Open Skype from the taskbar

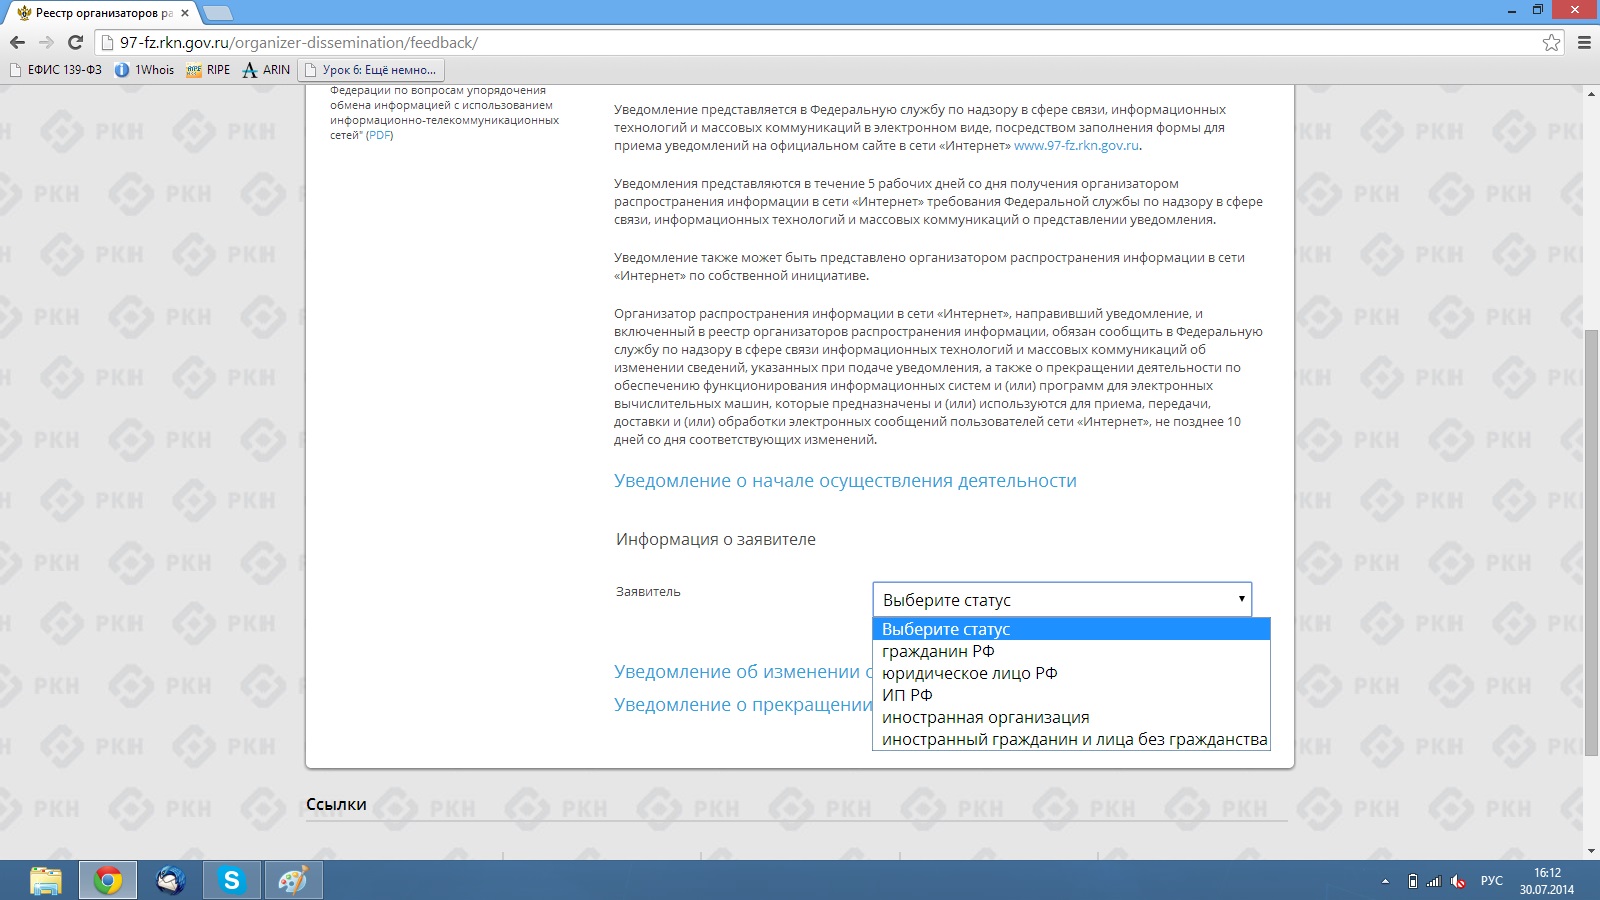(232, 880)
